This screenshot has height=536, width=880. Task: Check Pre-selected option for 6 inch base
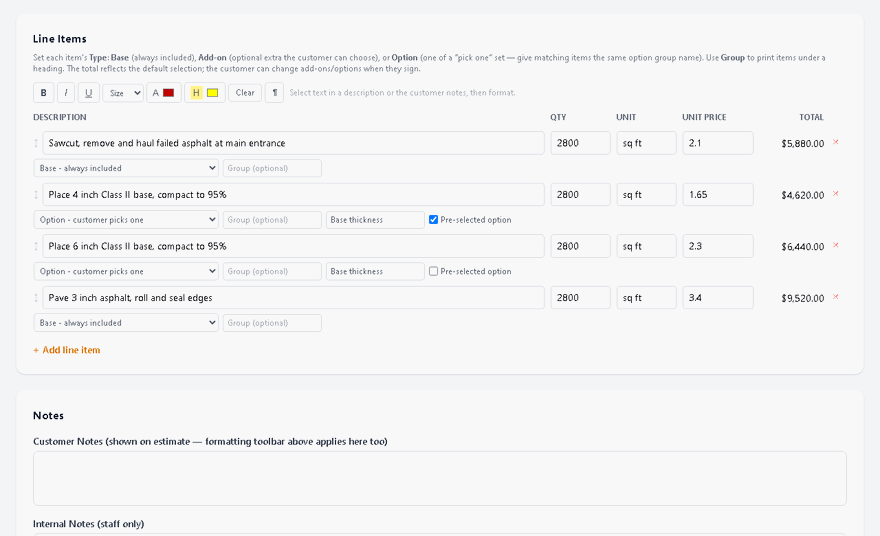433,271
